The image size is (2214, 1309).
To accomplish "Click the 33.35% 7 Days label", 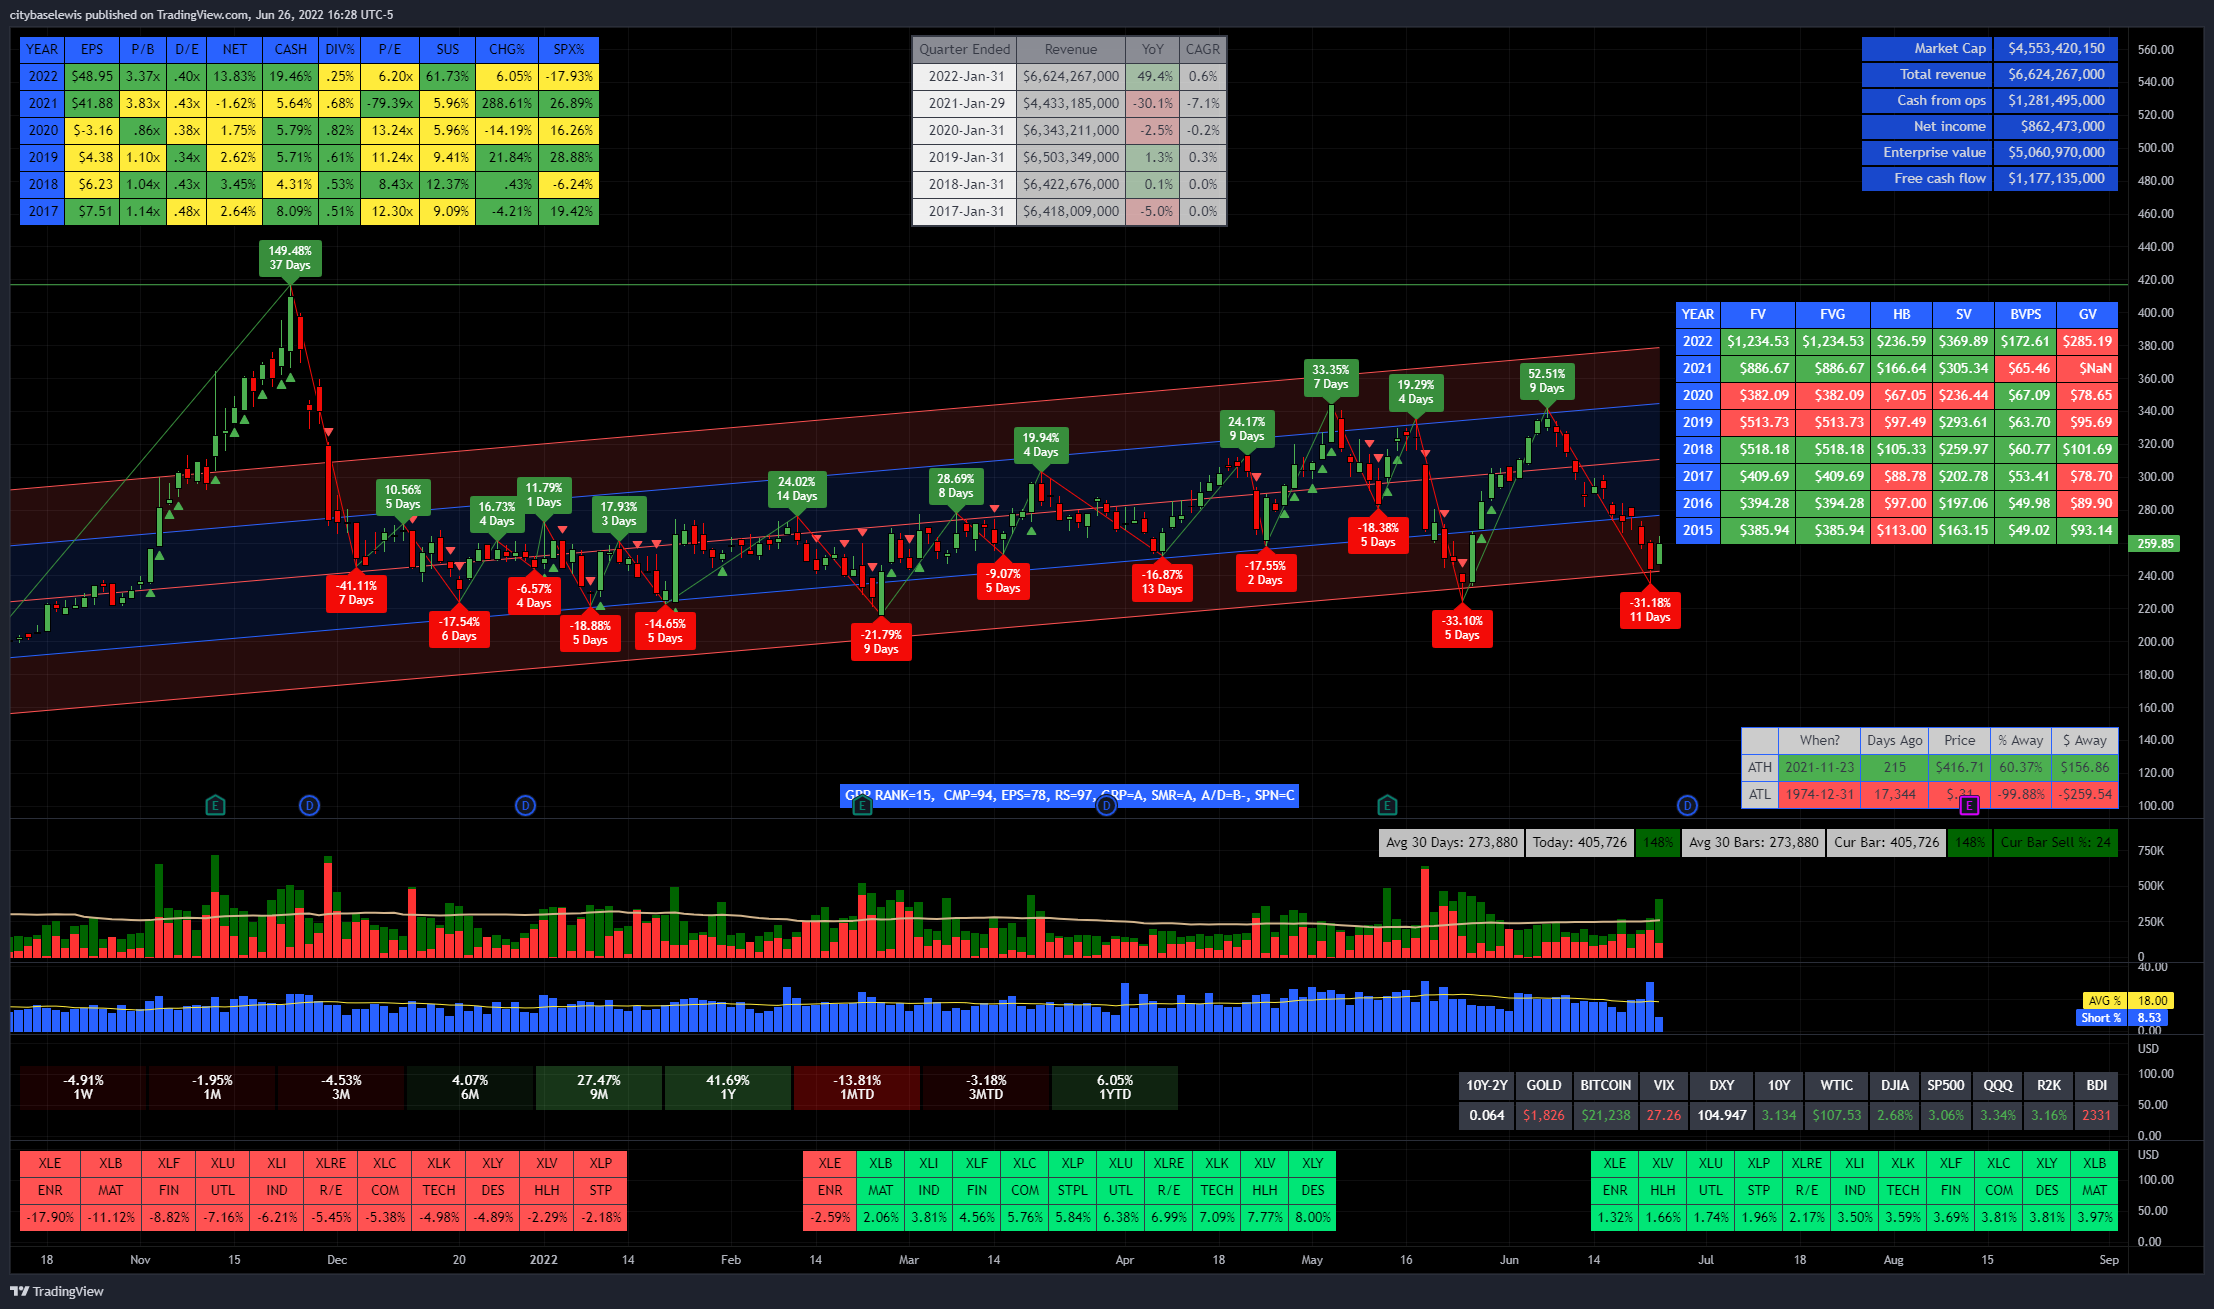I will (1331, 377).
